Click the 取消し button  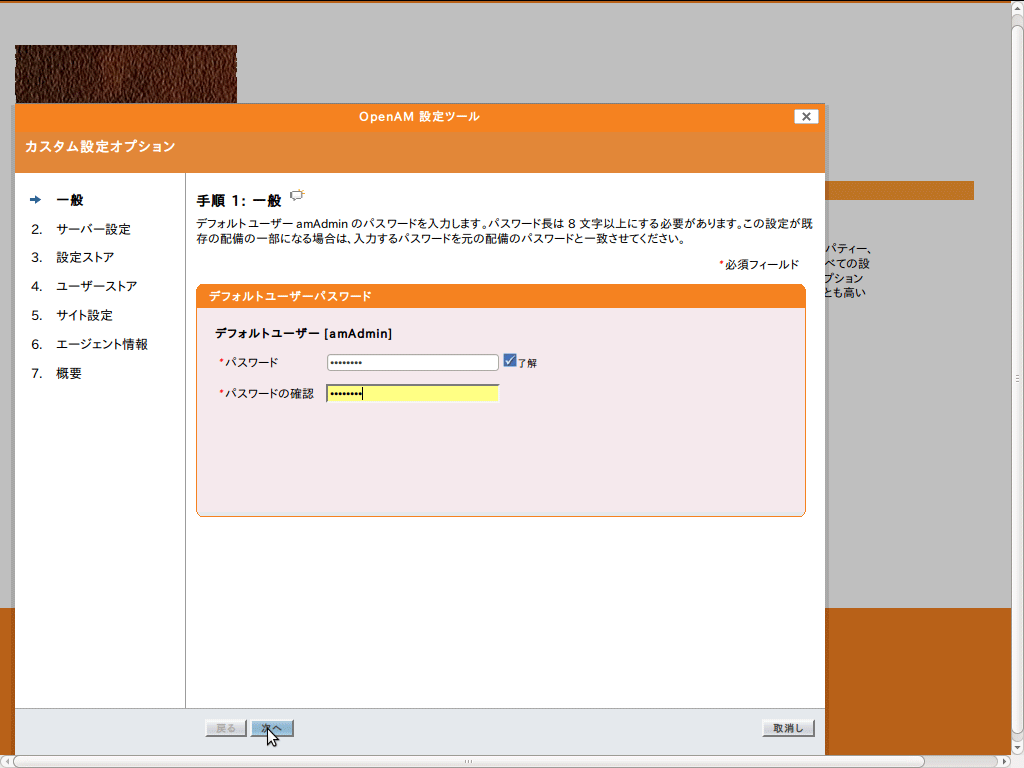pyautogui.click(x=788, y=728)
